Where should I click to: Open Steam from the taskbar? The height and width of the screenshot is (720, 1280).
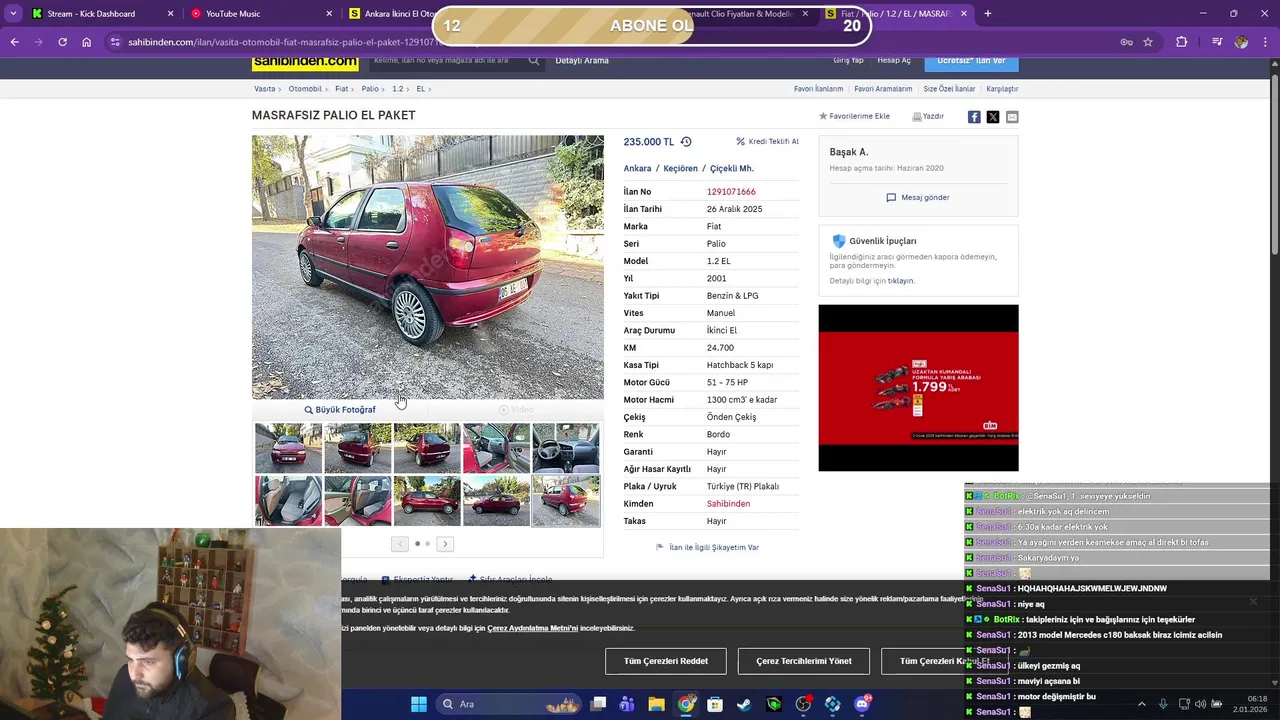click(x=744, y=704)
